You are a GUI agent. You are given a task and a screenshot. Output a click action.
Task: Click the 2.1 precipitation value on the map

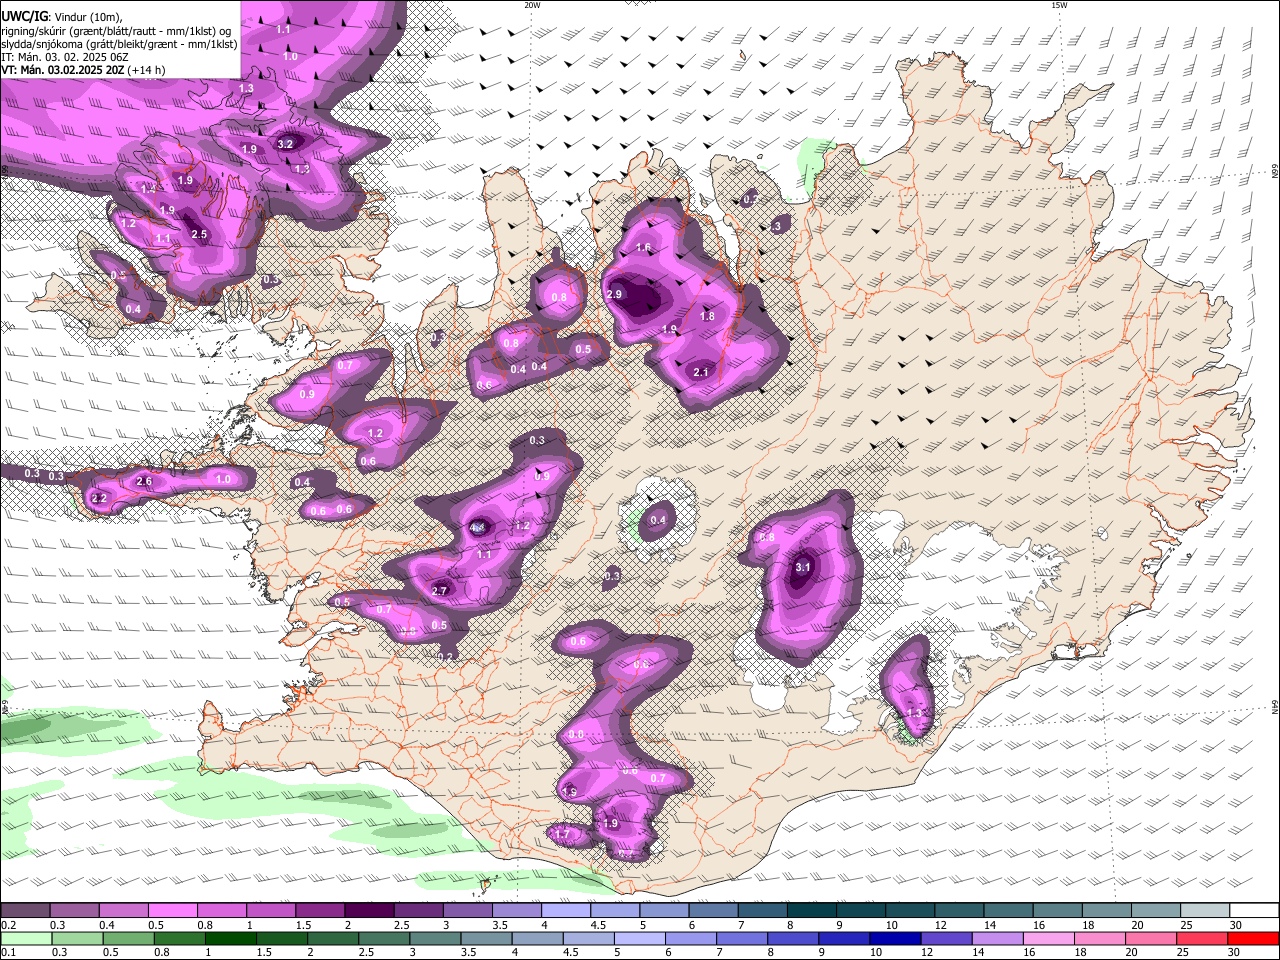[701, 372]
